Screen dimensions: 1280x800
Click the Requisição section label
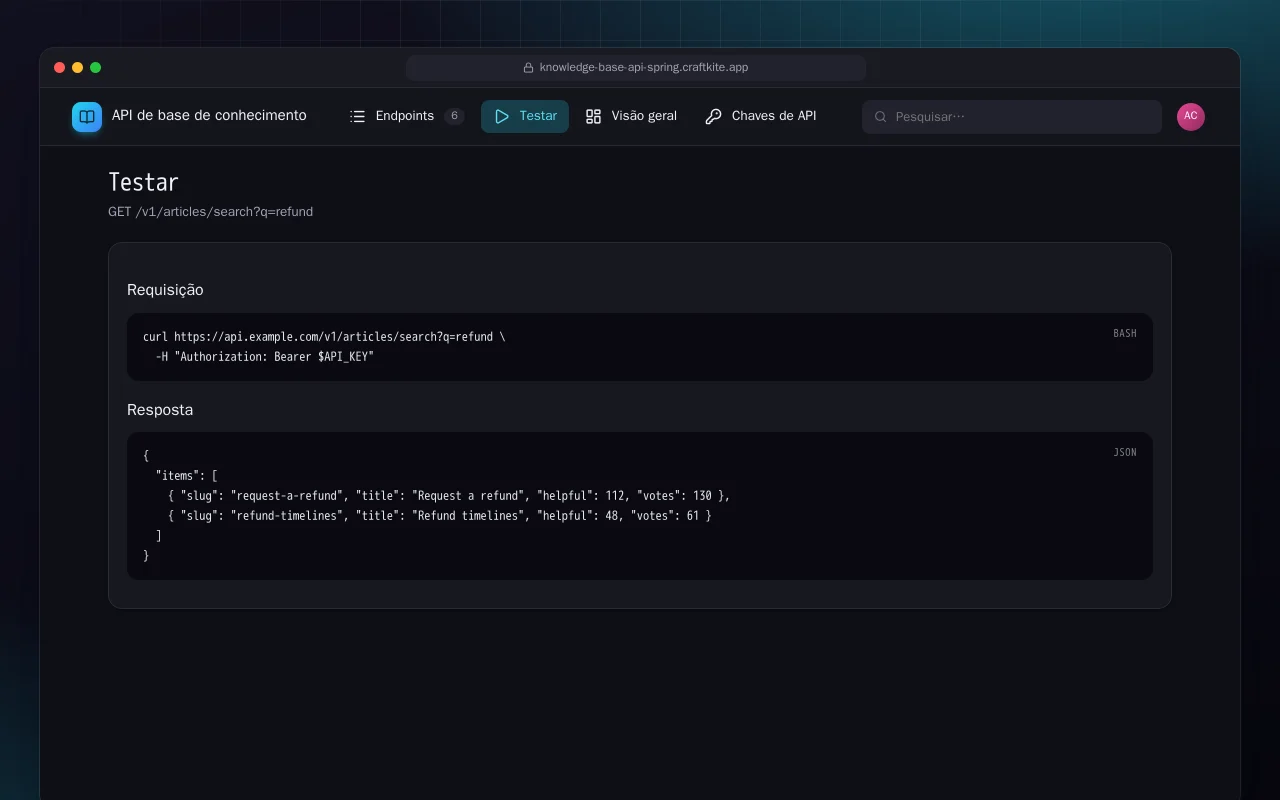[x=165, y=290]
